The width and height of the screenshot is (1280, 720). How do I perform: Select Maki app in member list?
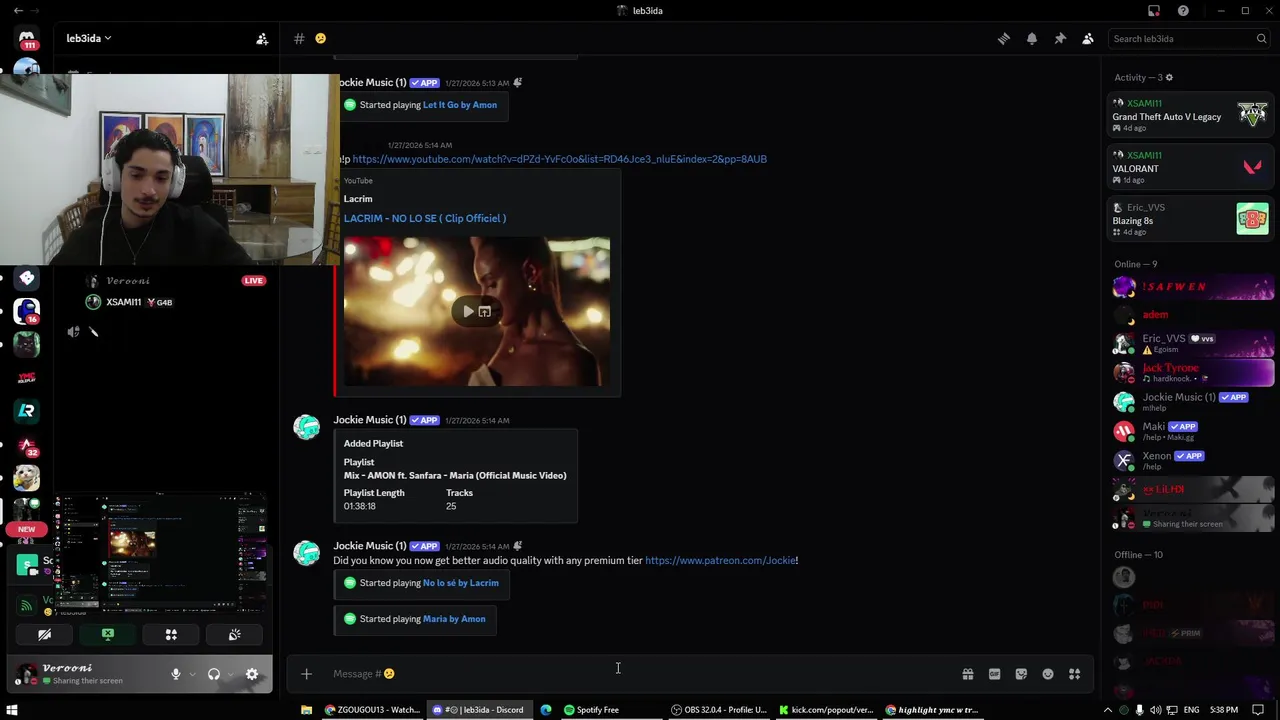1192,431
